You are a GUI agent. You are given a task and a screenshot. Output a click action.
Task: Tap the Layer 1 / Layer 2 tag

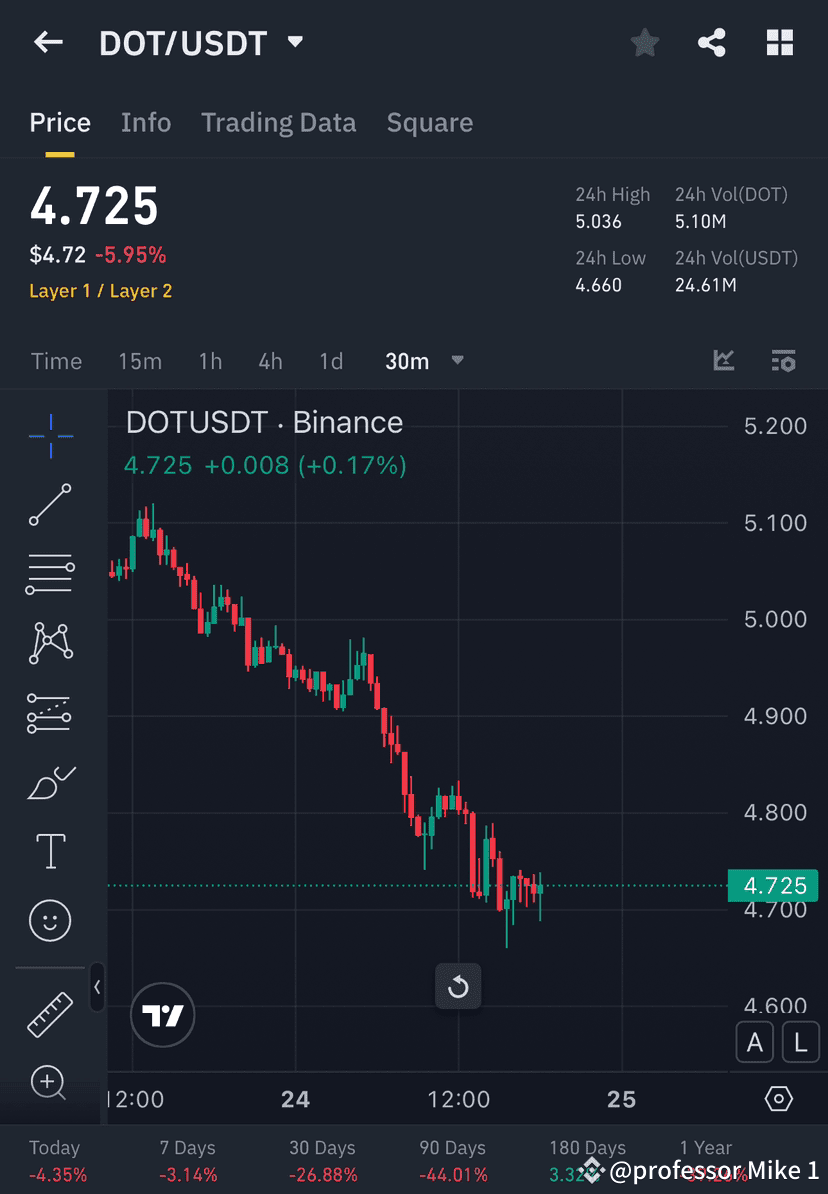pos(100,292)
